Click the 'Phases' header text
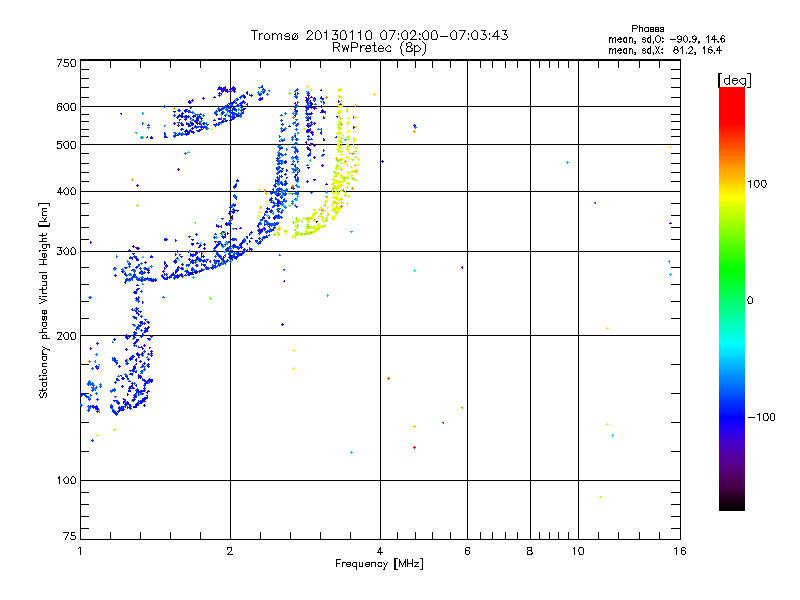The image size is (800, 600). pyautogui.click(x=647, y=29)
